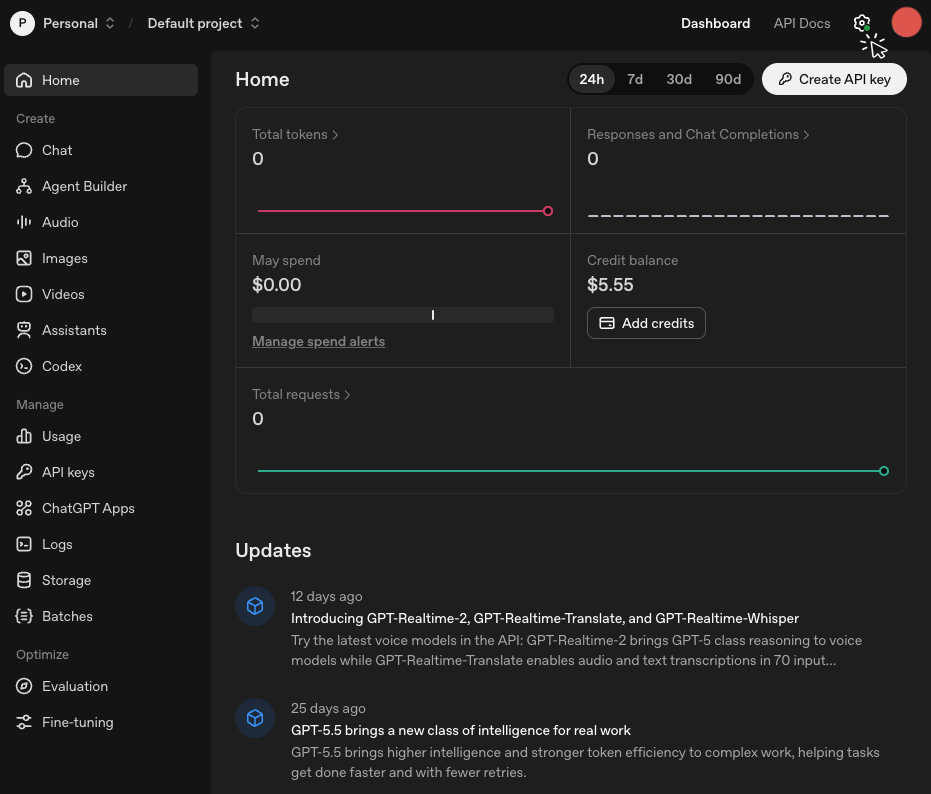Click the '12 days ago' timestamp
931x794 pixels.
[x=327, y=596]
